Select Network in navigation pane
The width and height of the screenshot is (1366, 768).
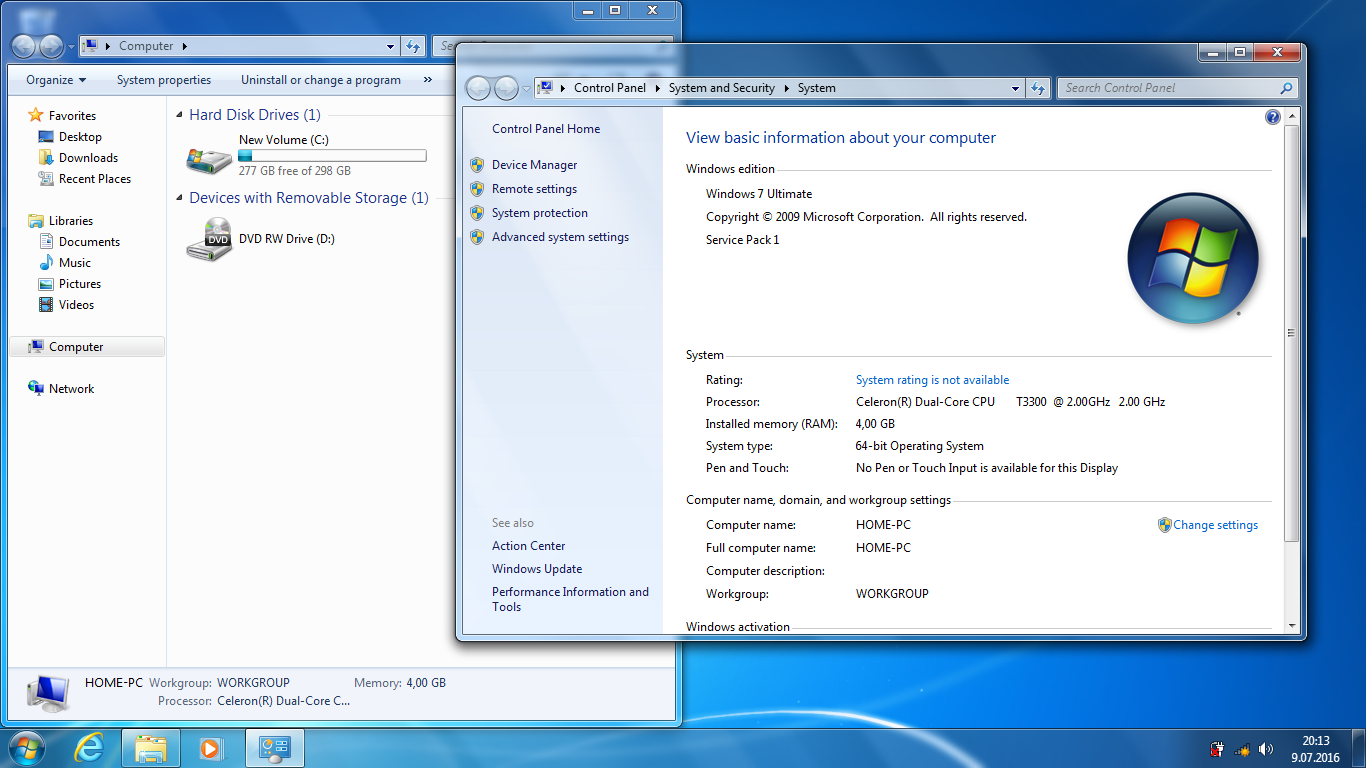(71, 389)
